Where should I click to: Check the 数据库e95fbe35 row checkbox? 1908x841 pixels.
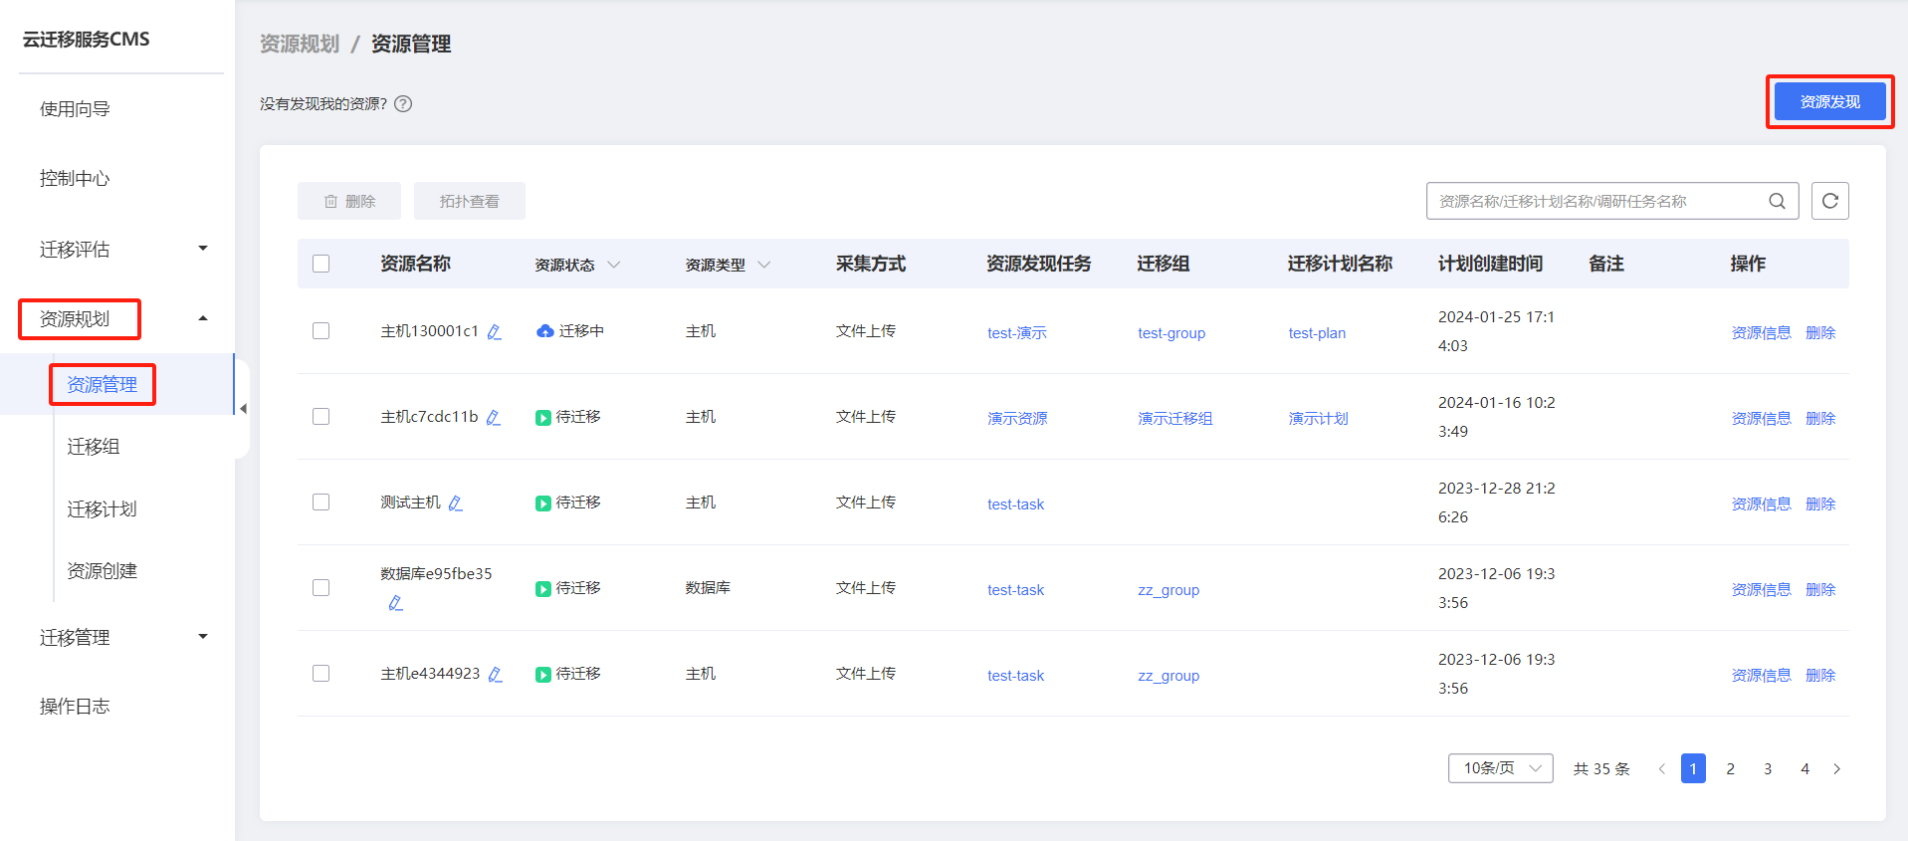coord(321,588)
